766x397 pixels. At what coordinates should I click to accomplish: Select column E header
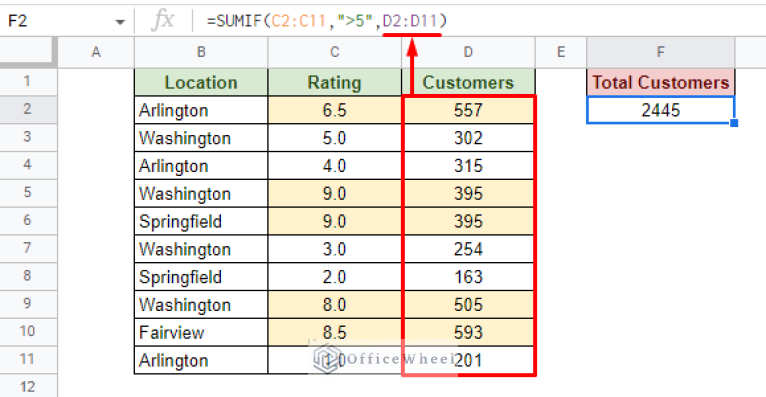click(x=561, y=52)
